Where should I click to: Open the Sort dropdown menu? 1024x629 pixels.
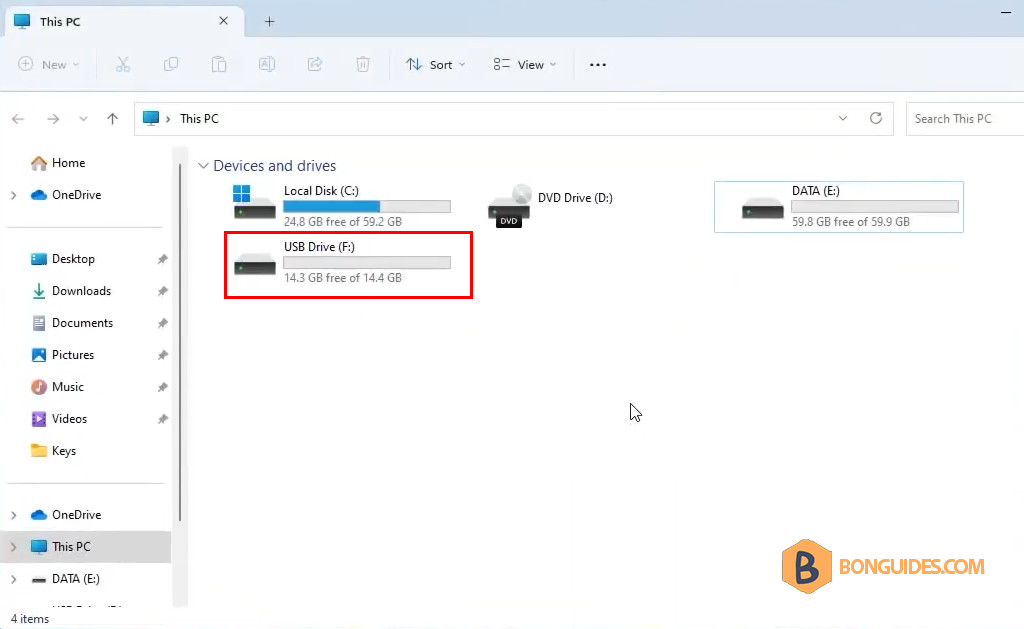436,64
